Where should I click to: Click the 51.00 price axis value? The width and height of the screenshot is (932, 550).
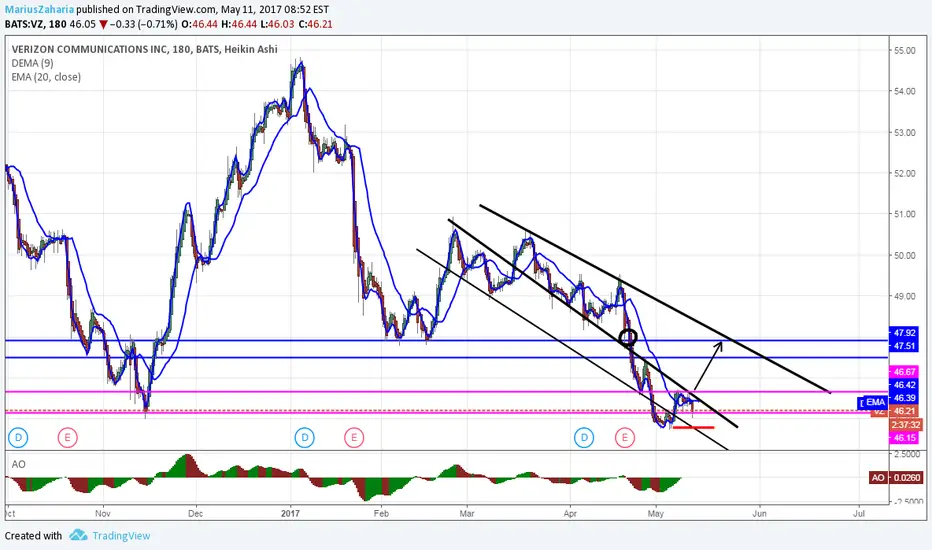(x=905, y=214)
